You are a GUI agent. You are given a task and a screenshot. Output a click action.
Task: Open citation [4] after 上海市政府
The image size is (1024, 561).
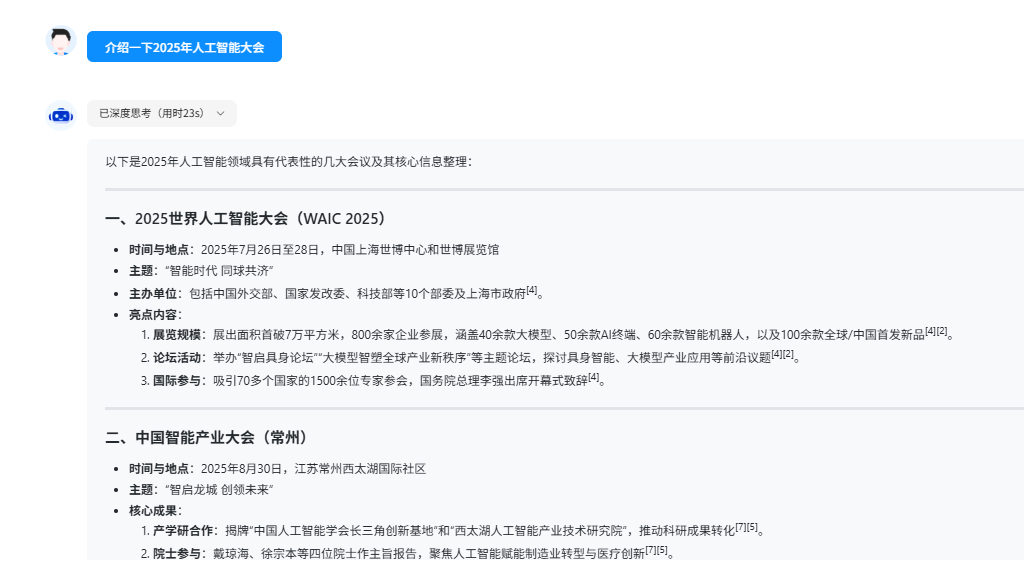click(532, 290)
